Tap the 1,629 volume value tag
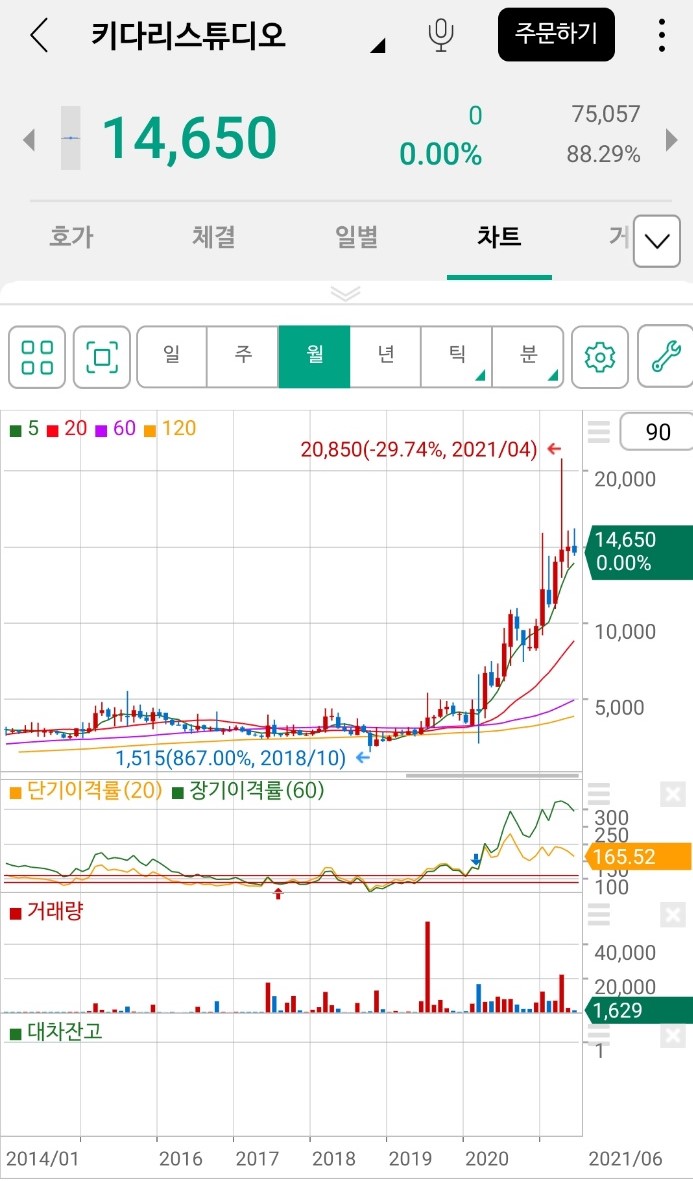 [639, 1010]
